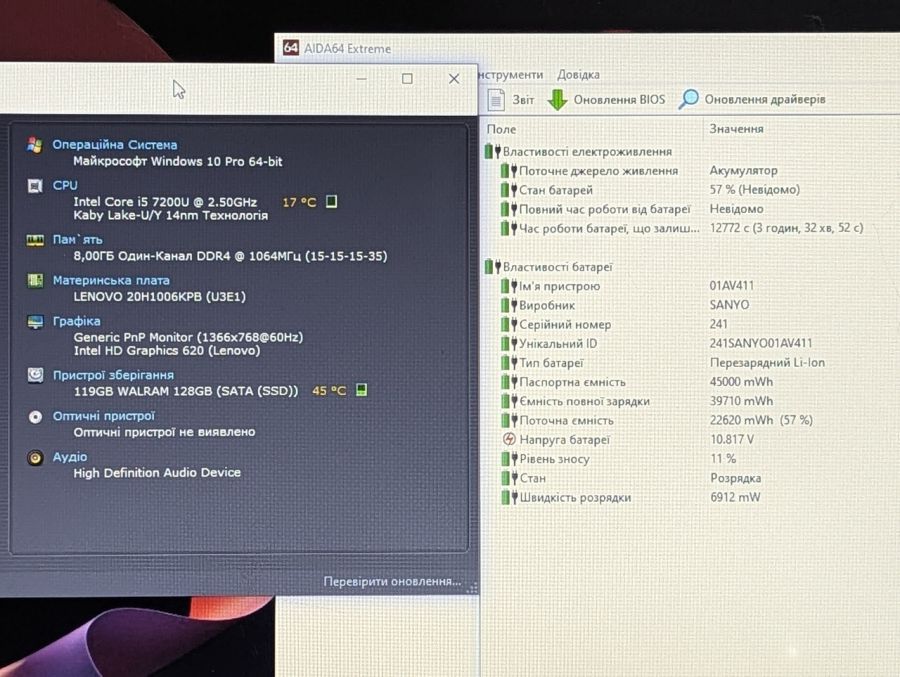Click the value 6912 mW
Image resolution: width=900 pixels, height=677 pixels.
click(735, 497)
